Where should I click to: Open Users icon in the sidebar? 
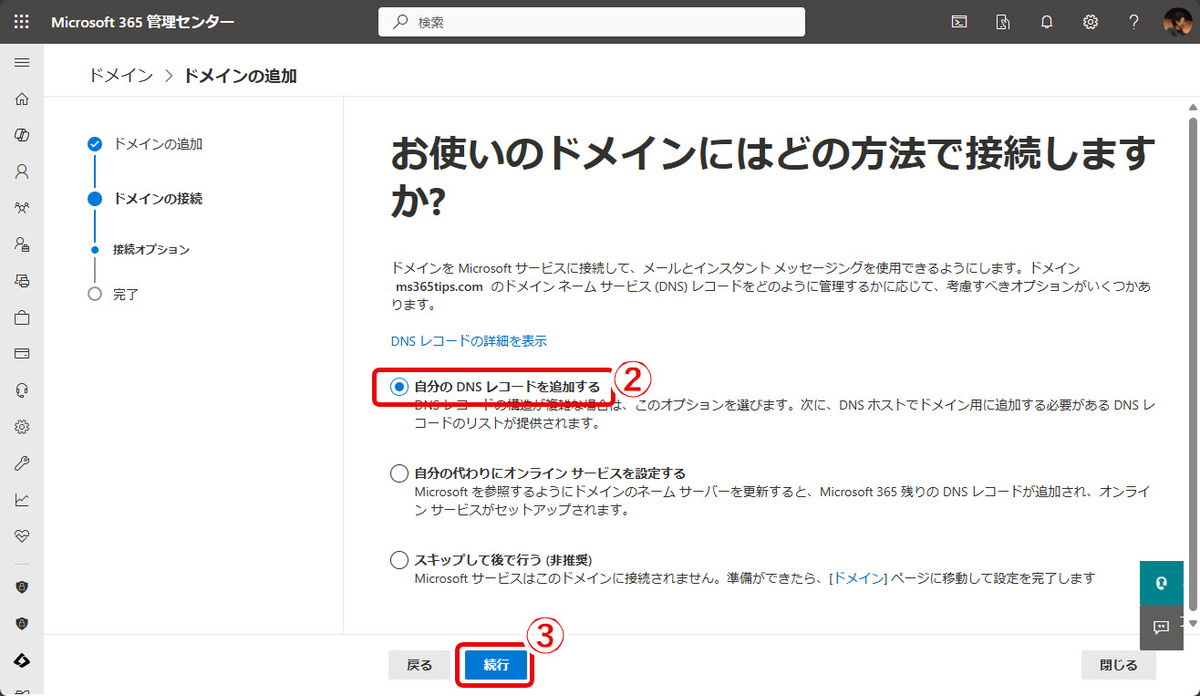22,171
